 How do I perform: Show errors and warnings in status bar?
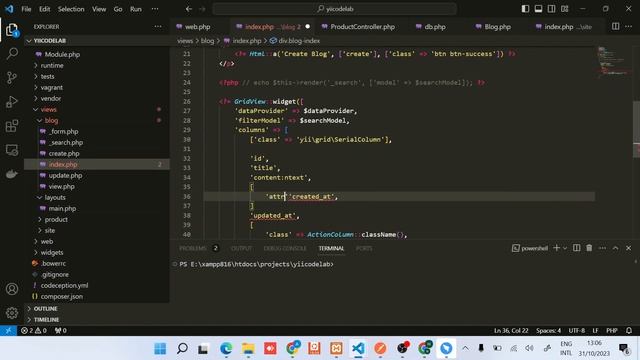point(34,331)
